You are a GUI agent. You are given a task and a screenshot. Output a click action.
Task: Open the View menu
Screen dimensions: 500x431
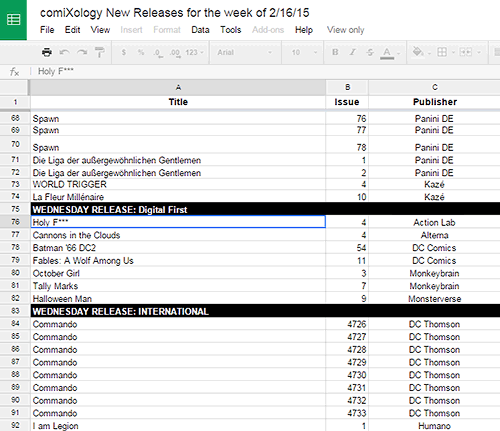pyautogui.click(x=100, y=30)
